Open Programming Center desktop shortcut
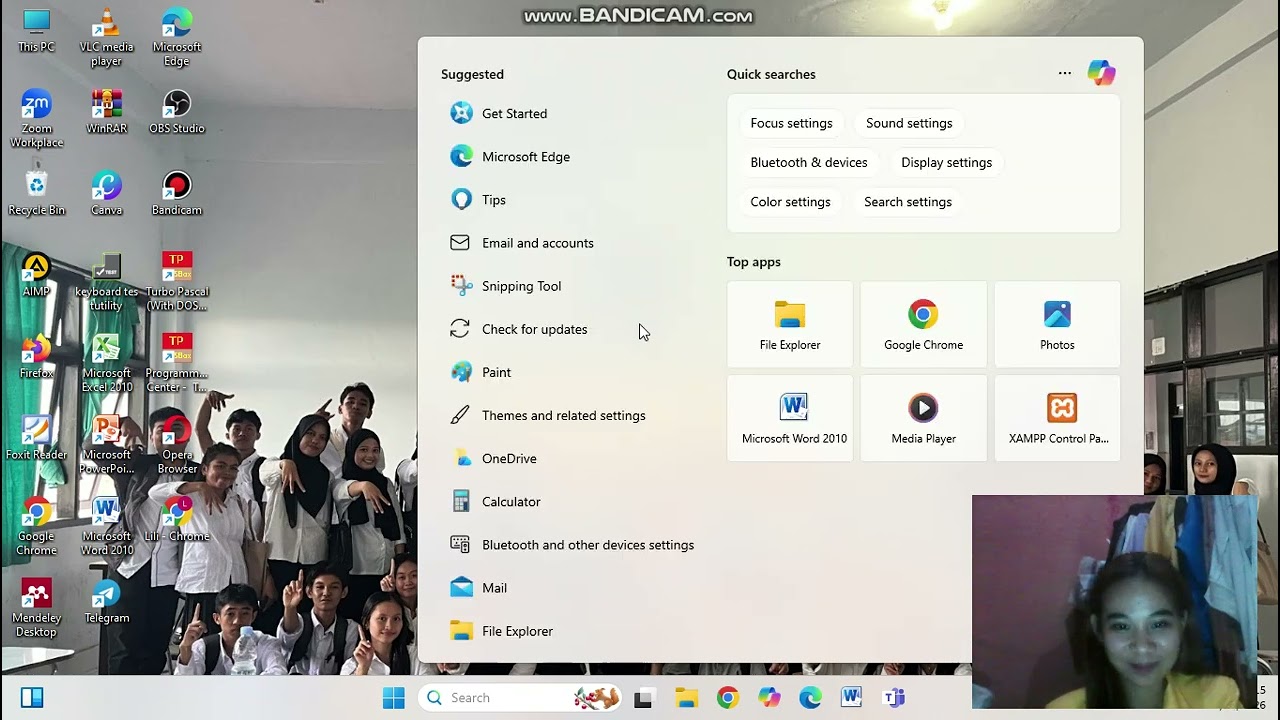This screenshot has height=720, width=1280. [x=177, y=364]
